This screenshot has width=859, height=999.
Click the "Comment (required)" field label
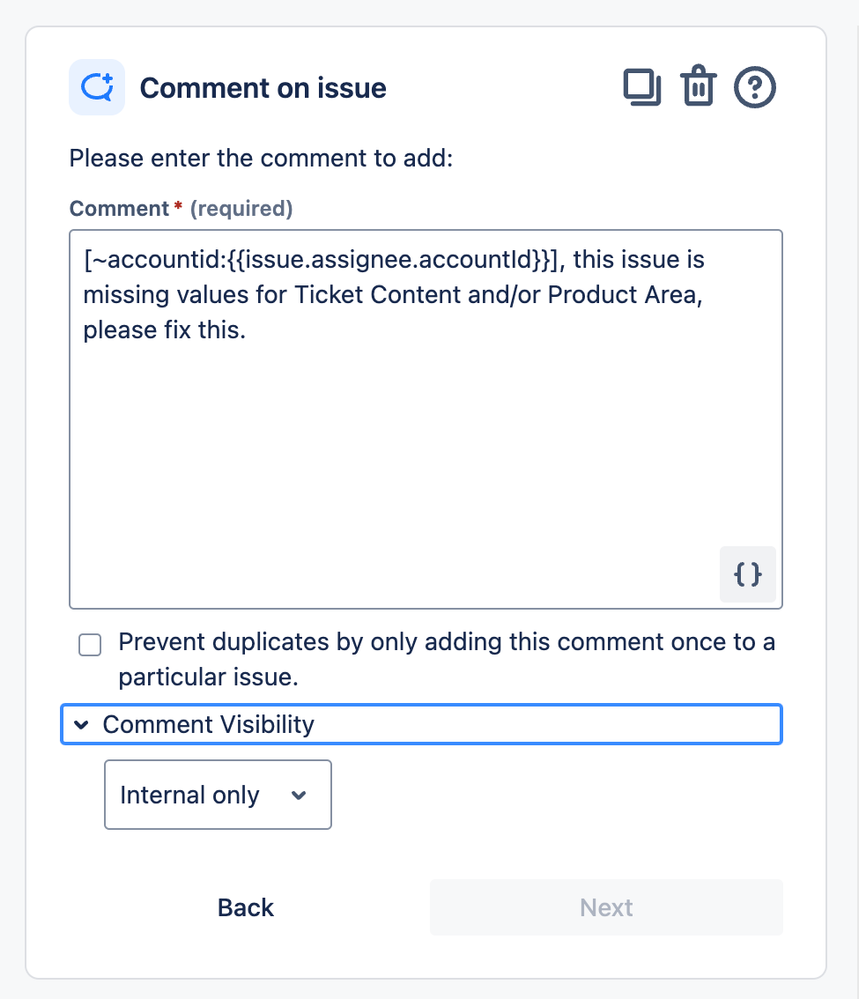181,208
